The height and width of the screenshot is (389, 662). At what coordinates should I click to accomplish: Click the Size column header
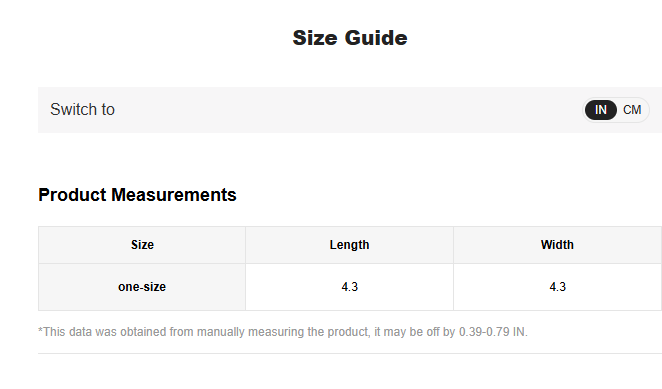(142, 245)
